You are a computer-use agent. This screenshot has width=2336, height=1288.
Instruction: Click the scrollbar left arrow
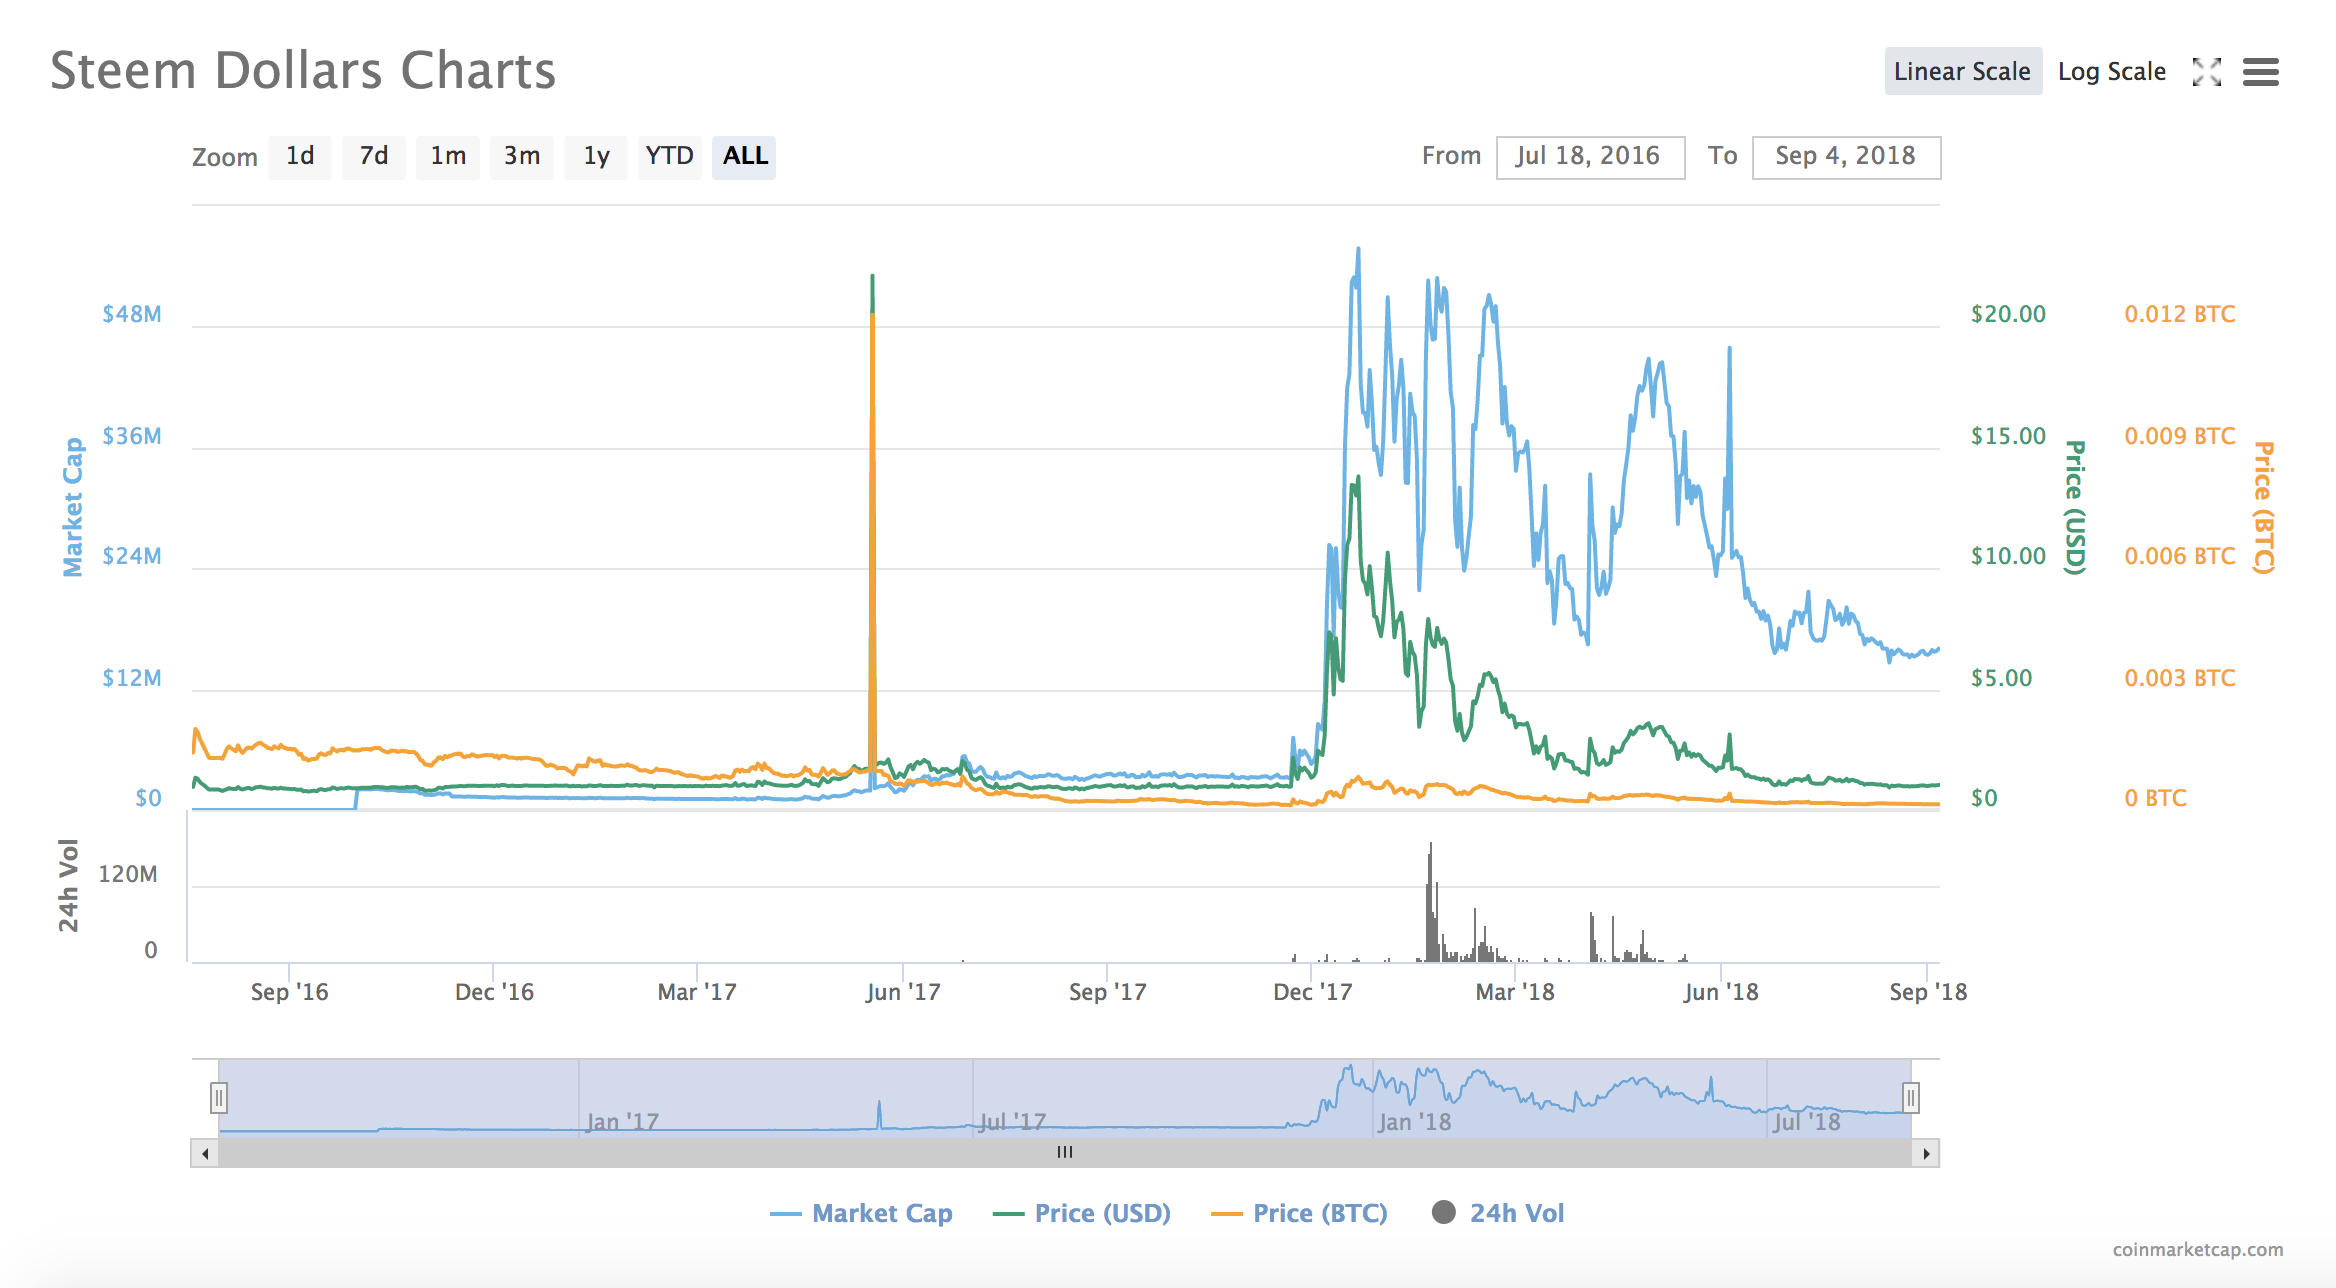tap(205, 1153)
